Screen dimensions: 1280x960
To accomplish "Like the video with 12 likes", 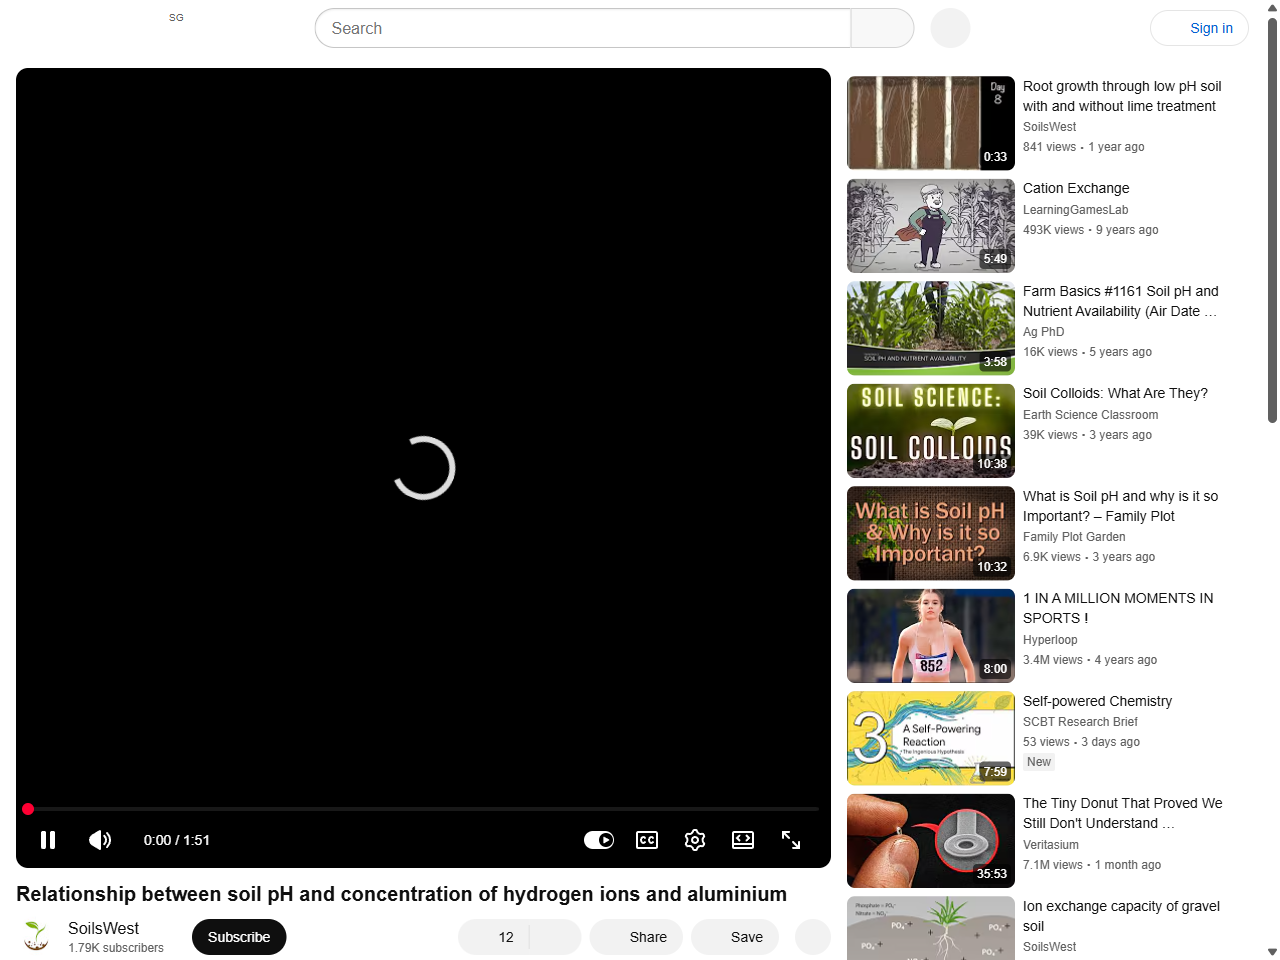I will (495, 937).
